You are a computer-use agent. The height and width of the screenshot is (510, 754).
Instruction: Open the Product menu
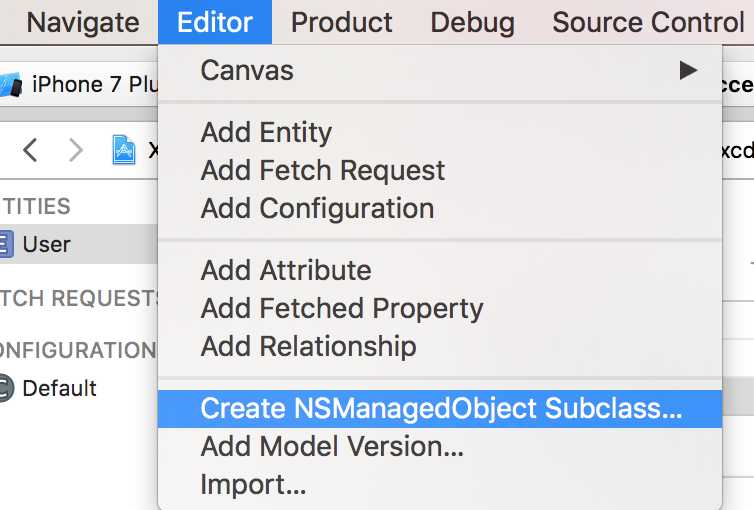coord(341,23)
